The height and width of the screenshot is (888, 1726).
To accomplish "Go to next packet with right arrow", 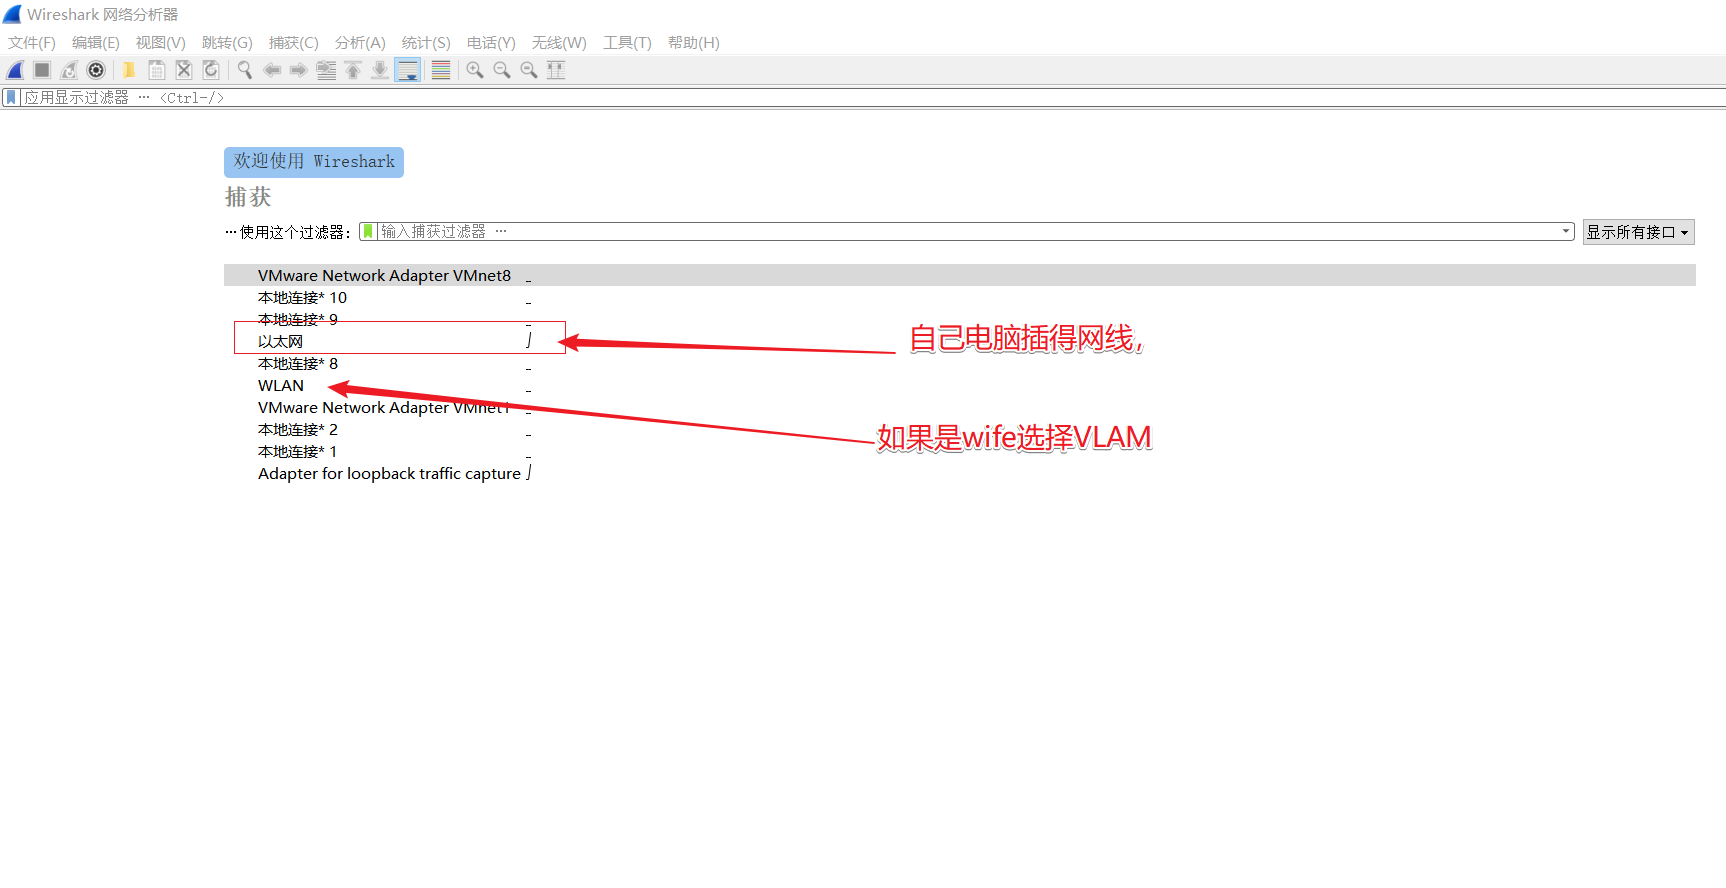I will [298, 70].
